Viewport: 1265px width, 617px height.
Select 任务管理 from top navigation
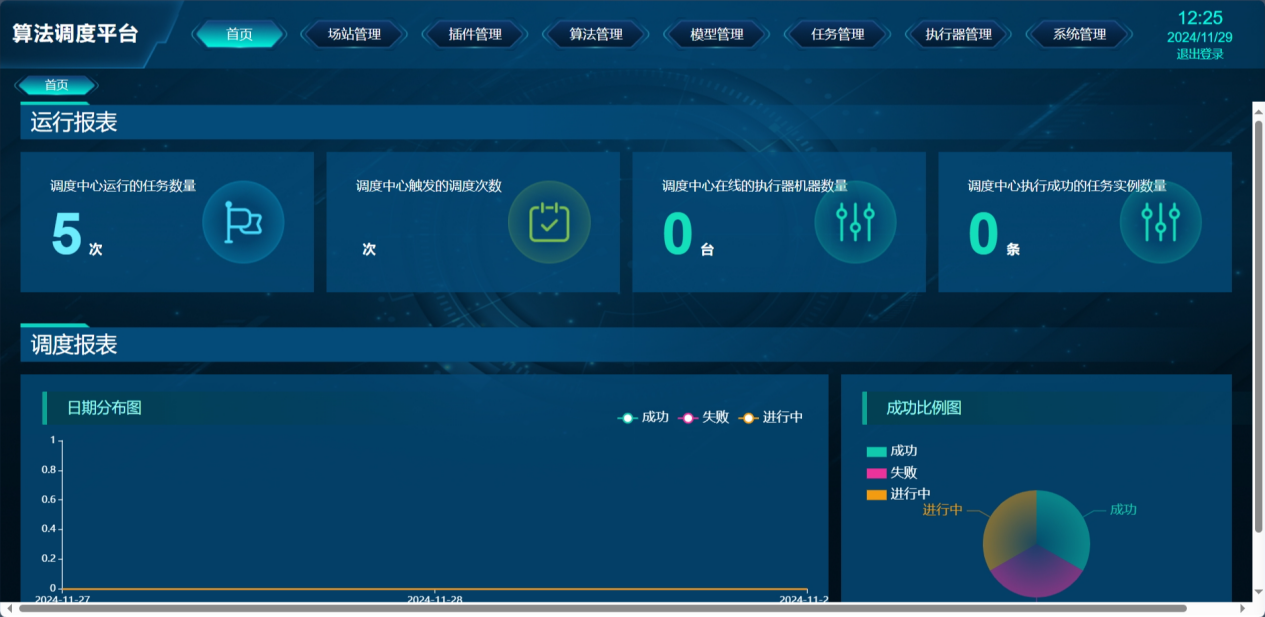coord(838,35)
